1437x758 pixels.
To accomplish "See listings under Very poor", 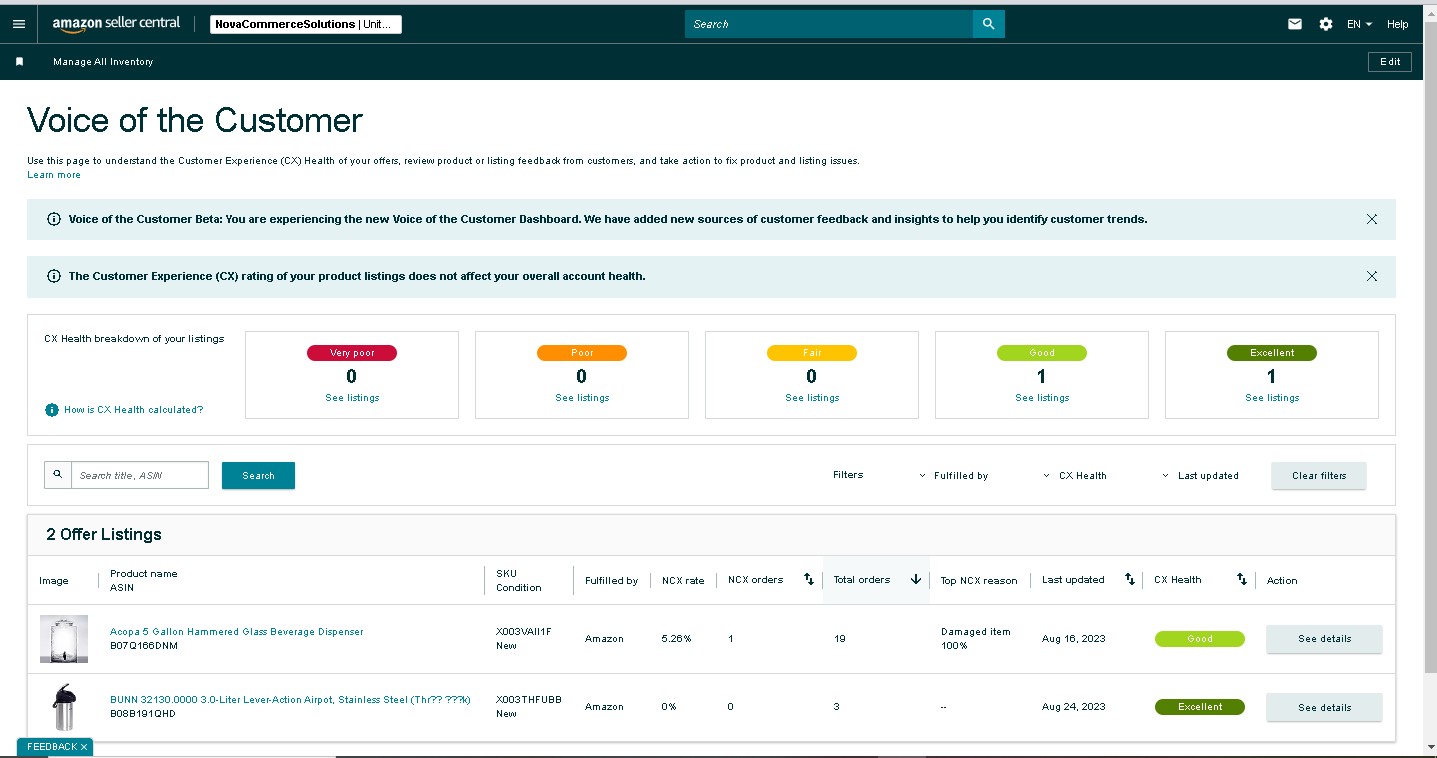I will click(x=351, y=398).
